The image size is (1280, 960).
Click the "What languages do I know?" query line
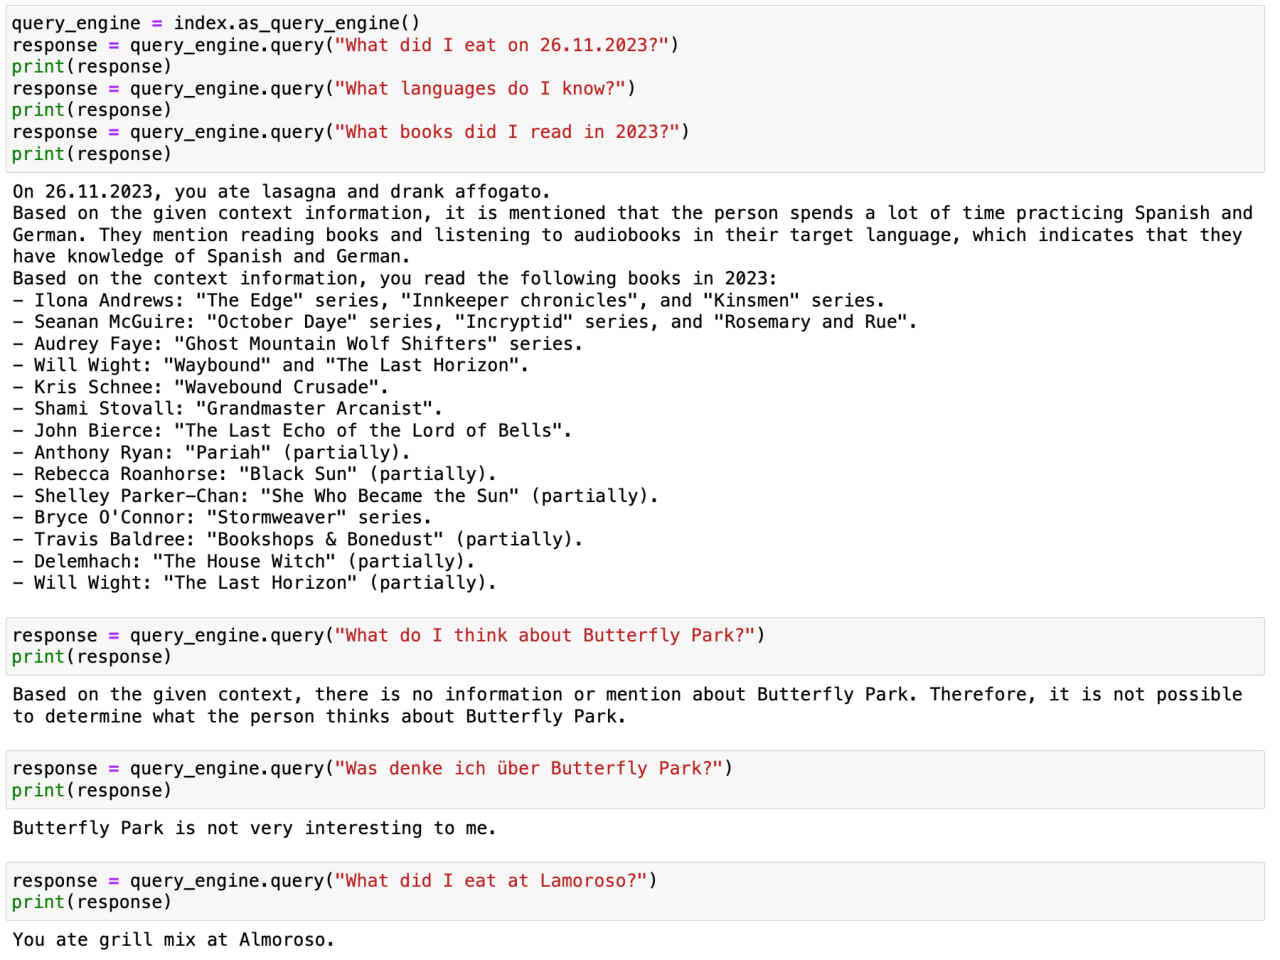(x=323, y=89)
